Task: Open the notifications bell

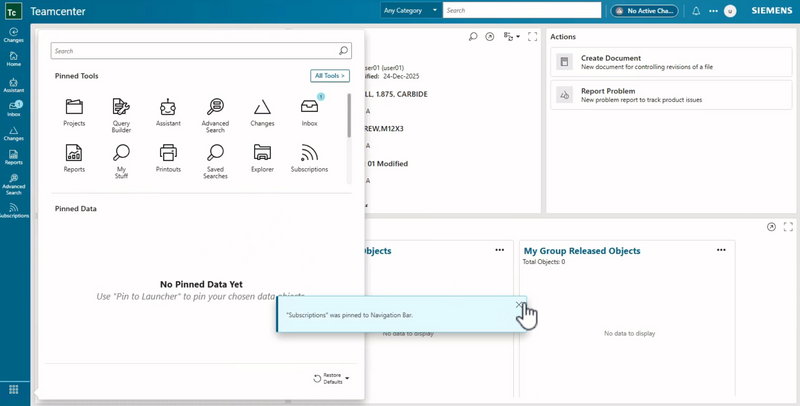Action: pyautogui.click(x=696, y=11)
